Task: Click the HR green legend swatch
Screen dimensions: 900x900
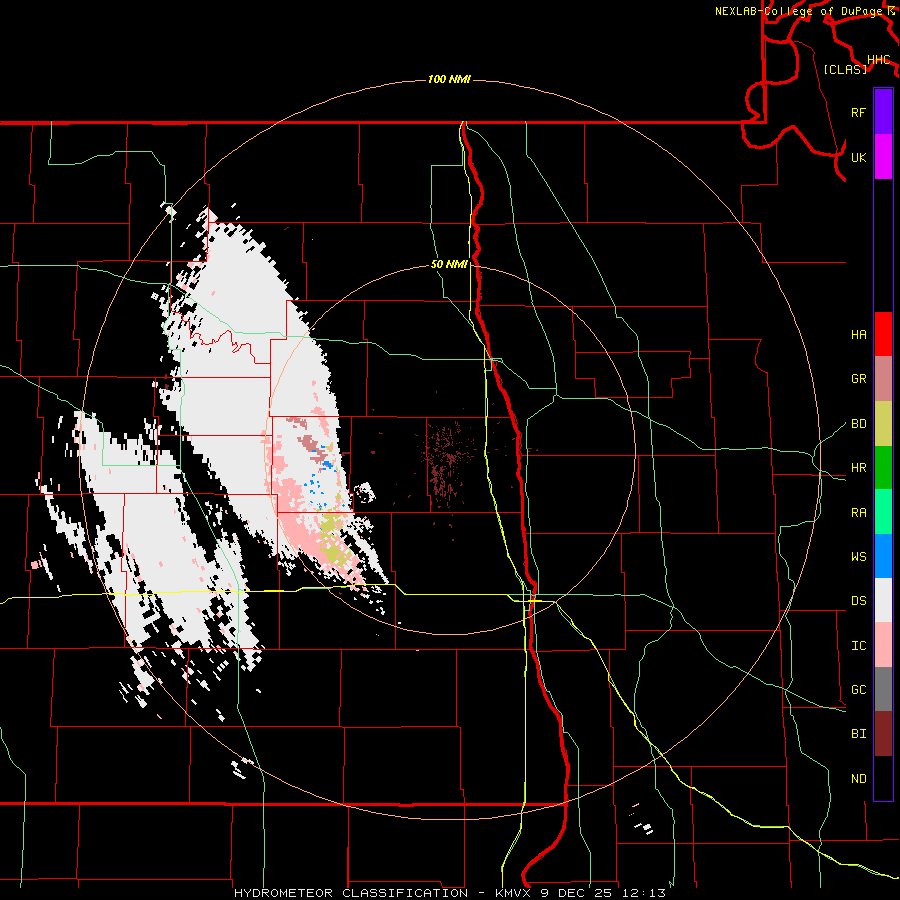Action: [x=883, y=468]
